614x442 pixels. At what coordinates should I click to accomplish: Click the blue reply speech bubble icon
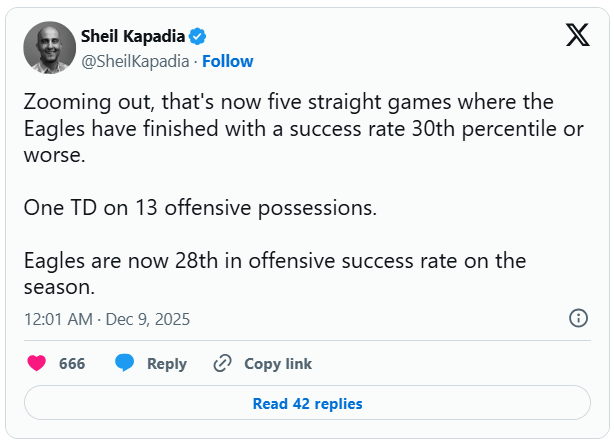tap(124, 363)
